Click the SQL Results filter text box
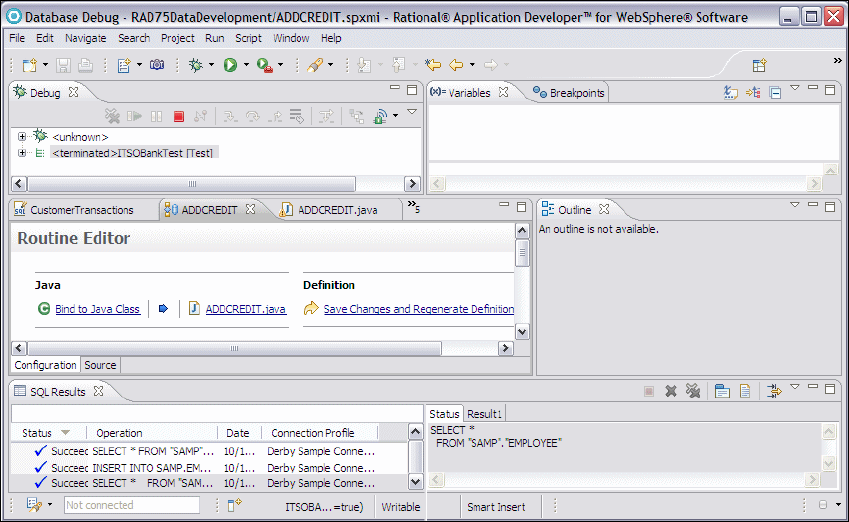This screenshot has width=849, height=522. [x=217, y=413]
